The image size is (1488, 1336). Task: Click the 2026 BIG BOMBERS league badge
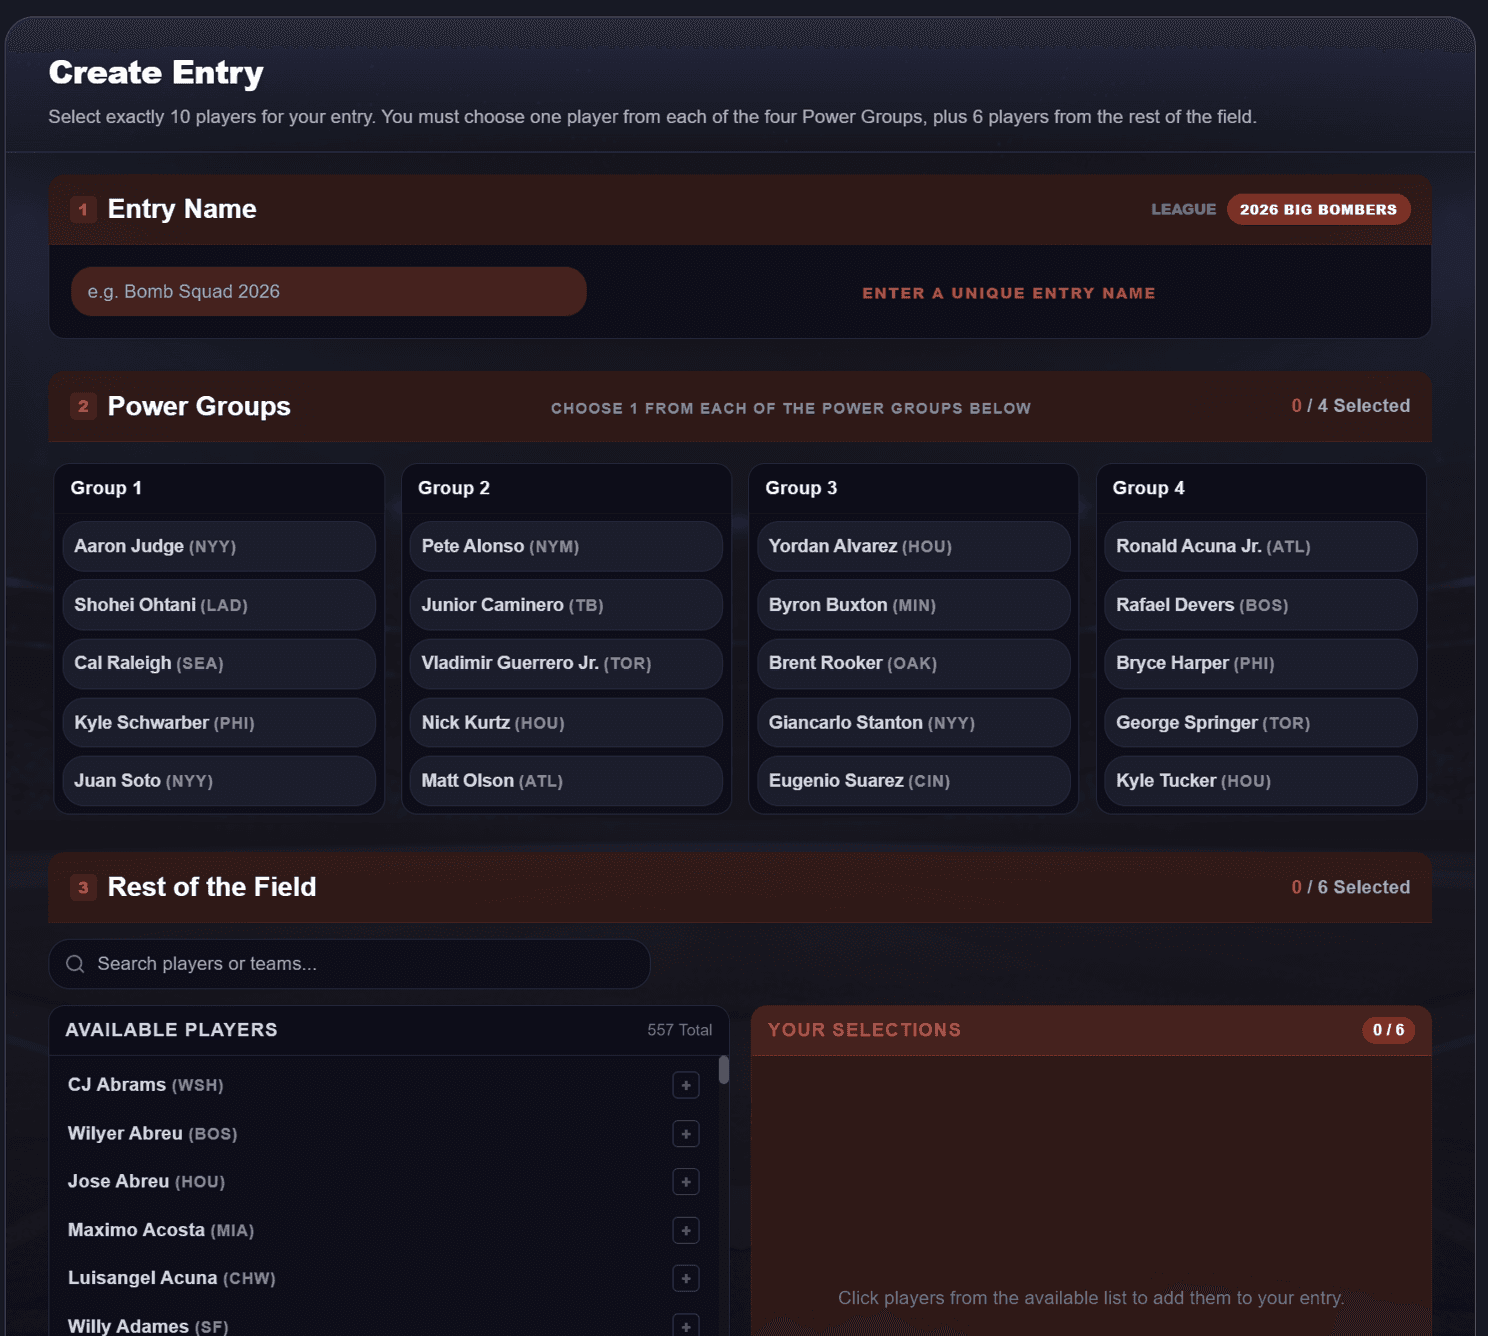pos(1318,209)
